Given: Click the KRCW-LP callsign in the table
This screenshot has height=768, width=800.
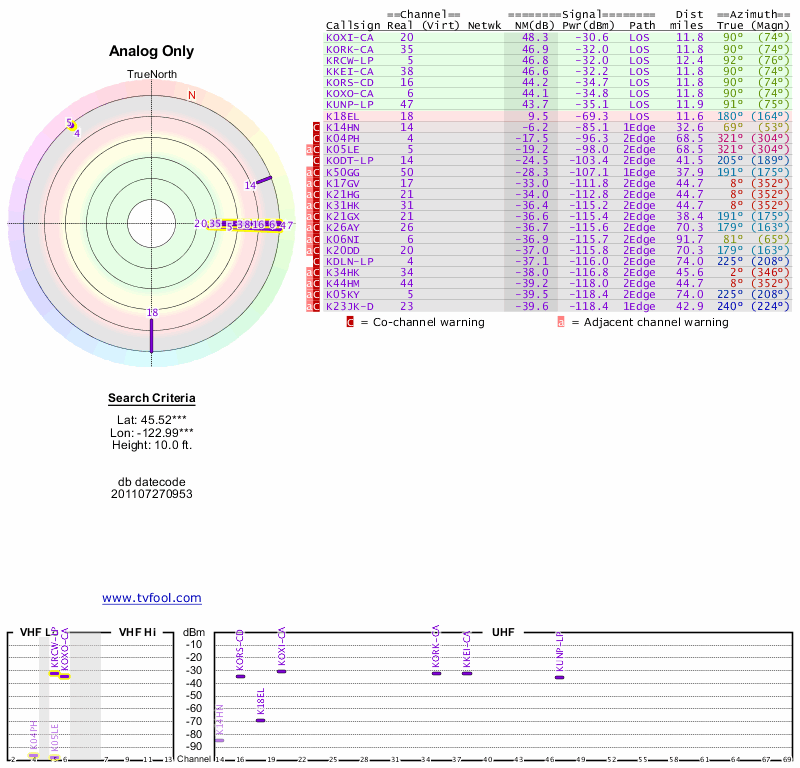Looking at the screenshot, I should coord(350,60).
